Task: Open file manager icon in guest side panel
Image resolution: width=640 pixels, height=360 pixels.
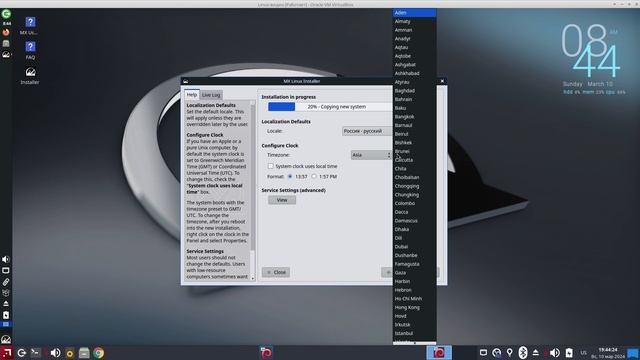Action: [6, 43]
